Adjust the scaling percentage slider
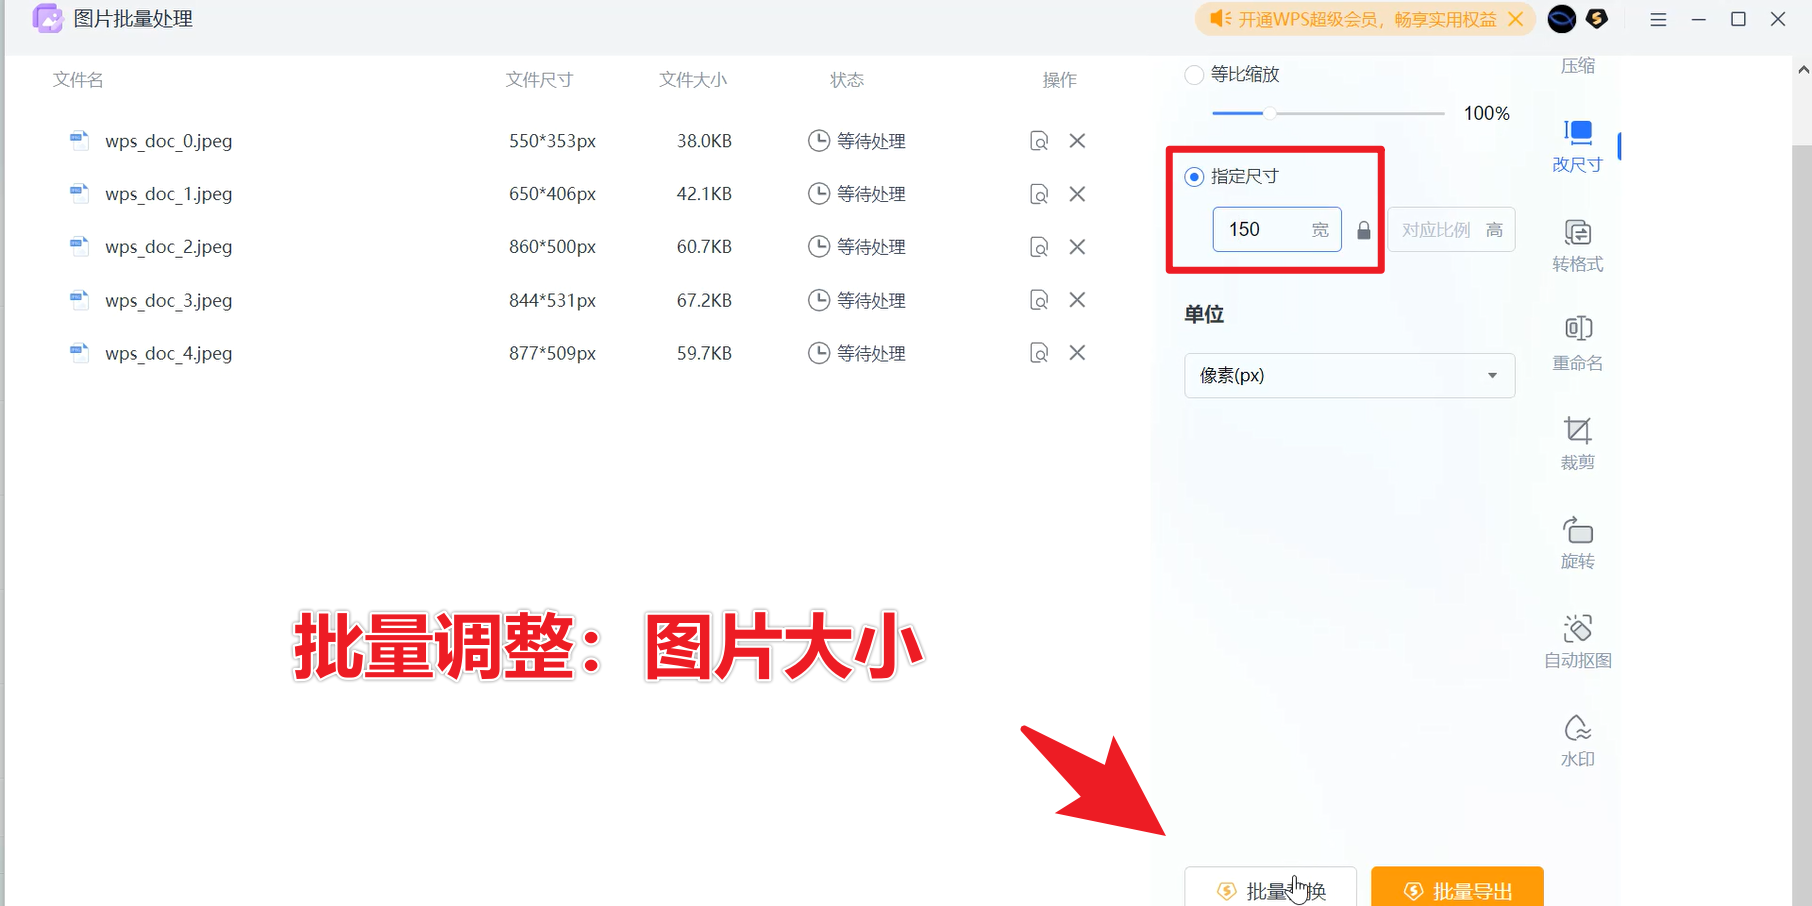Image resolution: width=1812 pixels, height=906 pixels. tap(1269, 113)
